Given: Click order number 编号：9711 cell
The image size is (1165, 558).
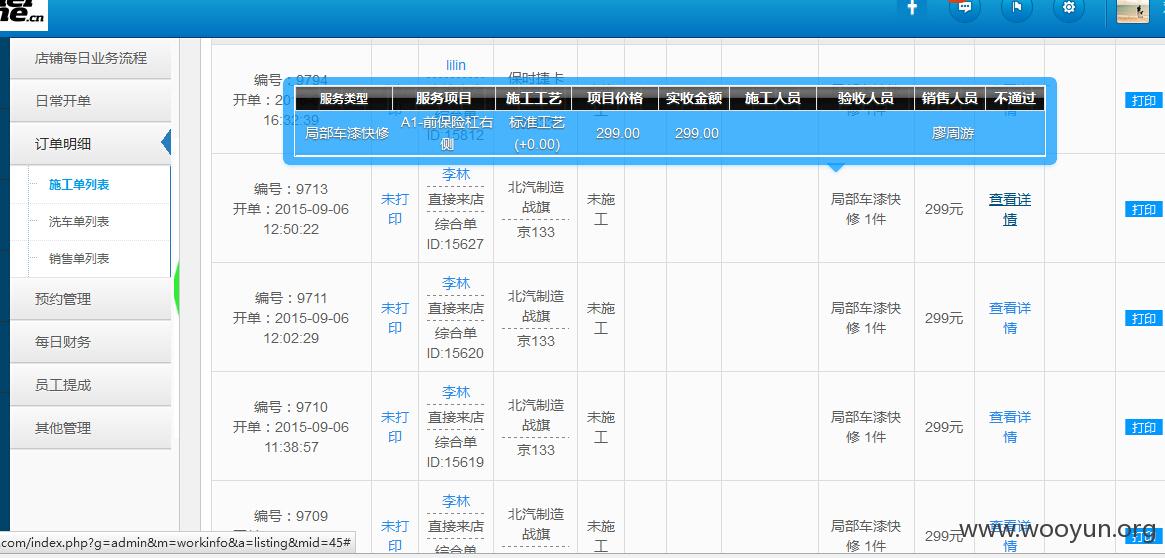Looking at the screenshot, I should click(x=291, y=298).
